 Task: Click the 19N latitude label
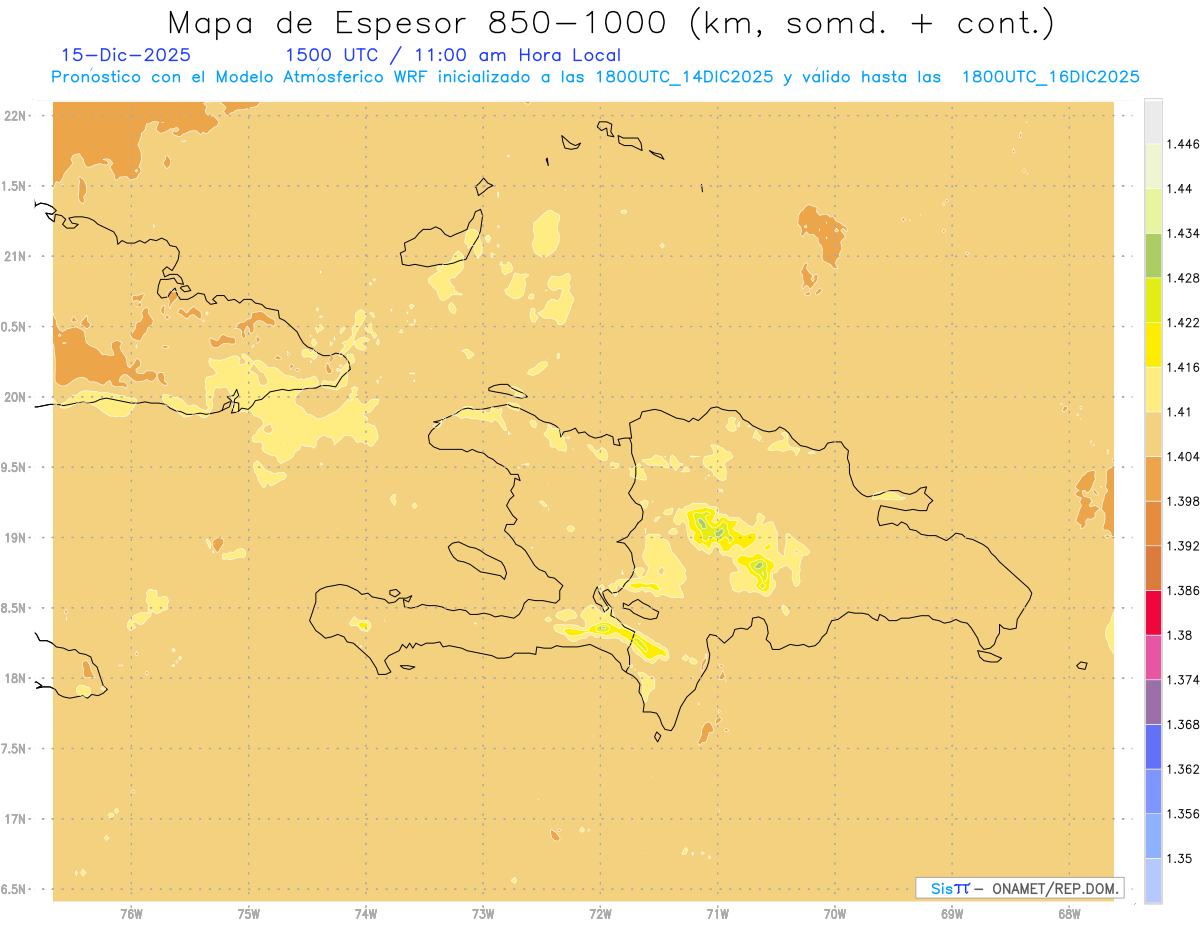15,538
